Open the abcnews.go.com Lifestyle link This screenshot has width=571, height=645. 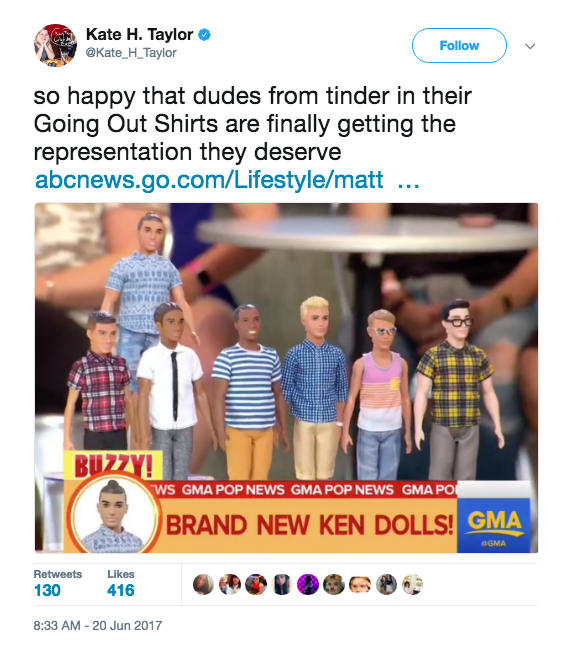pyautogui.click(x=227, y=180)
